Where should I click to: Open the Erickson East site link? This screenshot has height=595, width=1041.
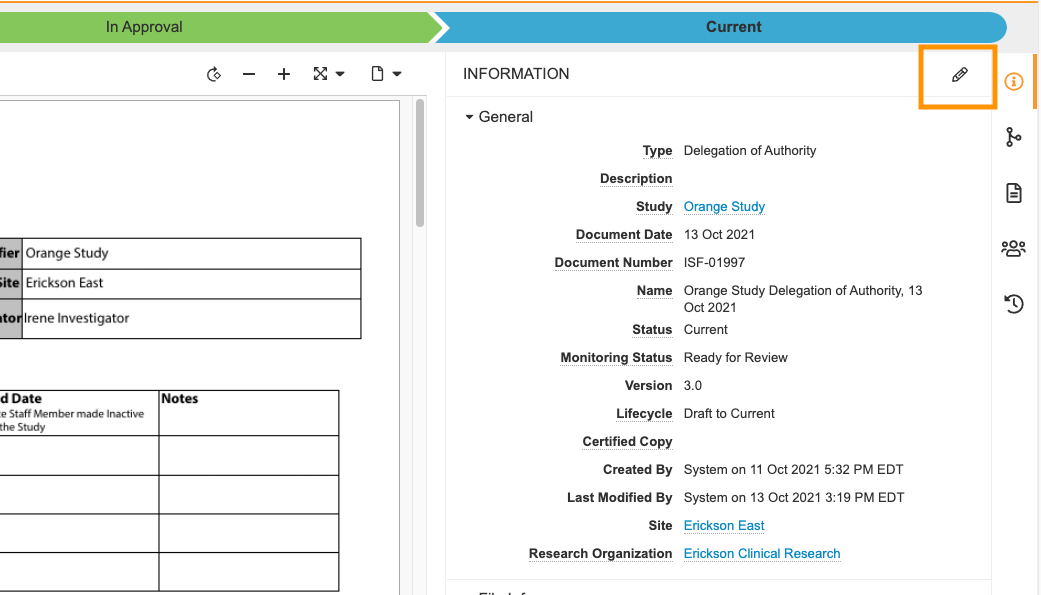coord(724,526)
